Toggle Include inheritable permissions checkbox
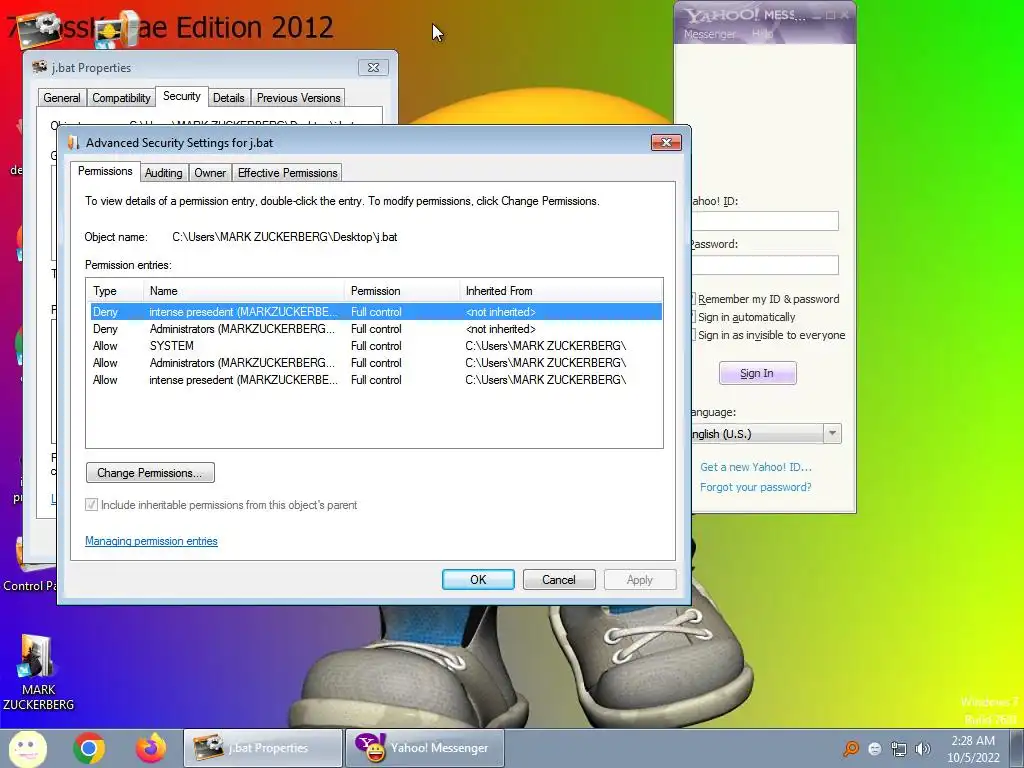The width and height of the screenshot is (1024, 768). coord(91,505)
